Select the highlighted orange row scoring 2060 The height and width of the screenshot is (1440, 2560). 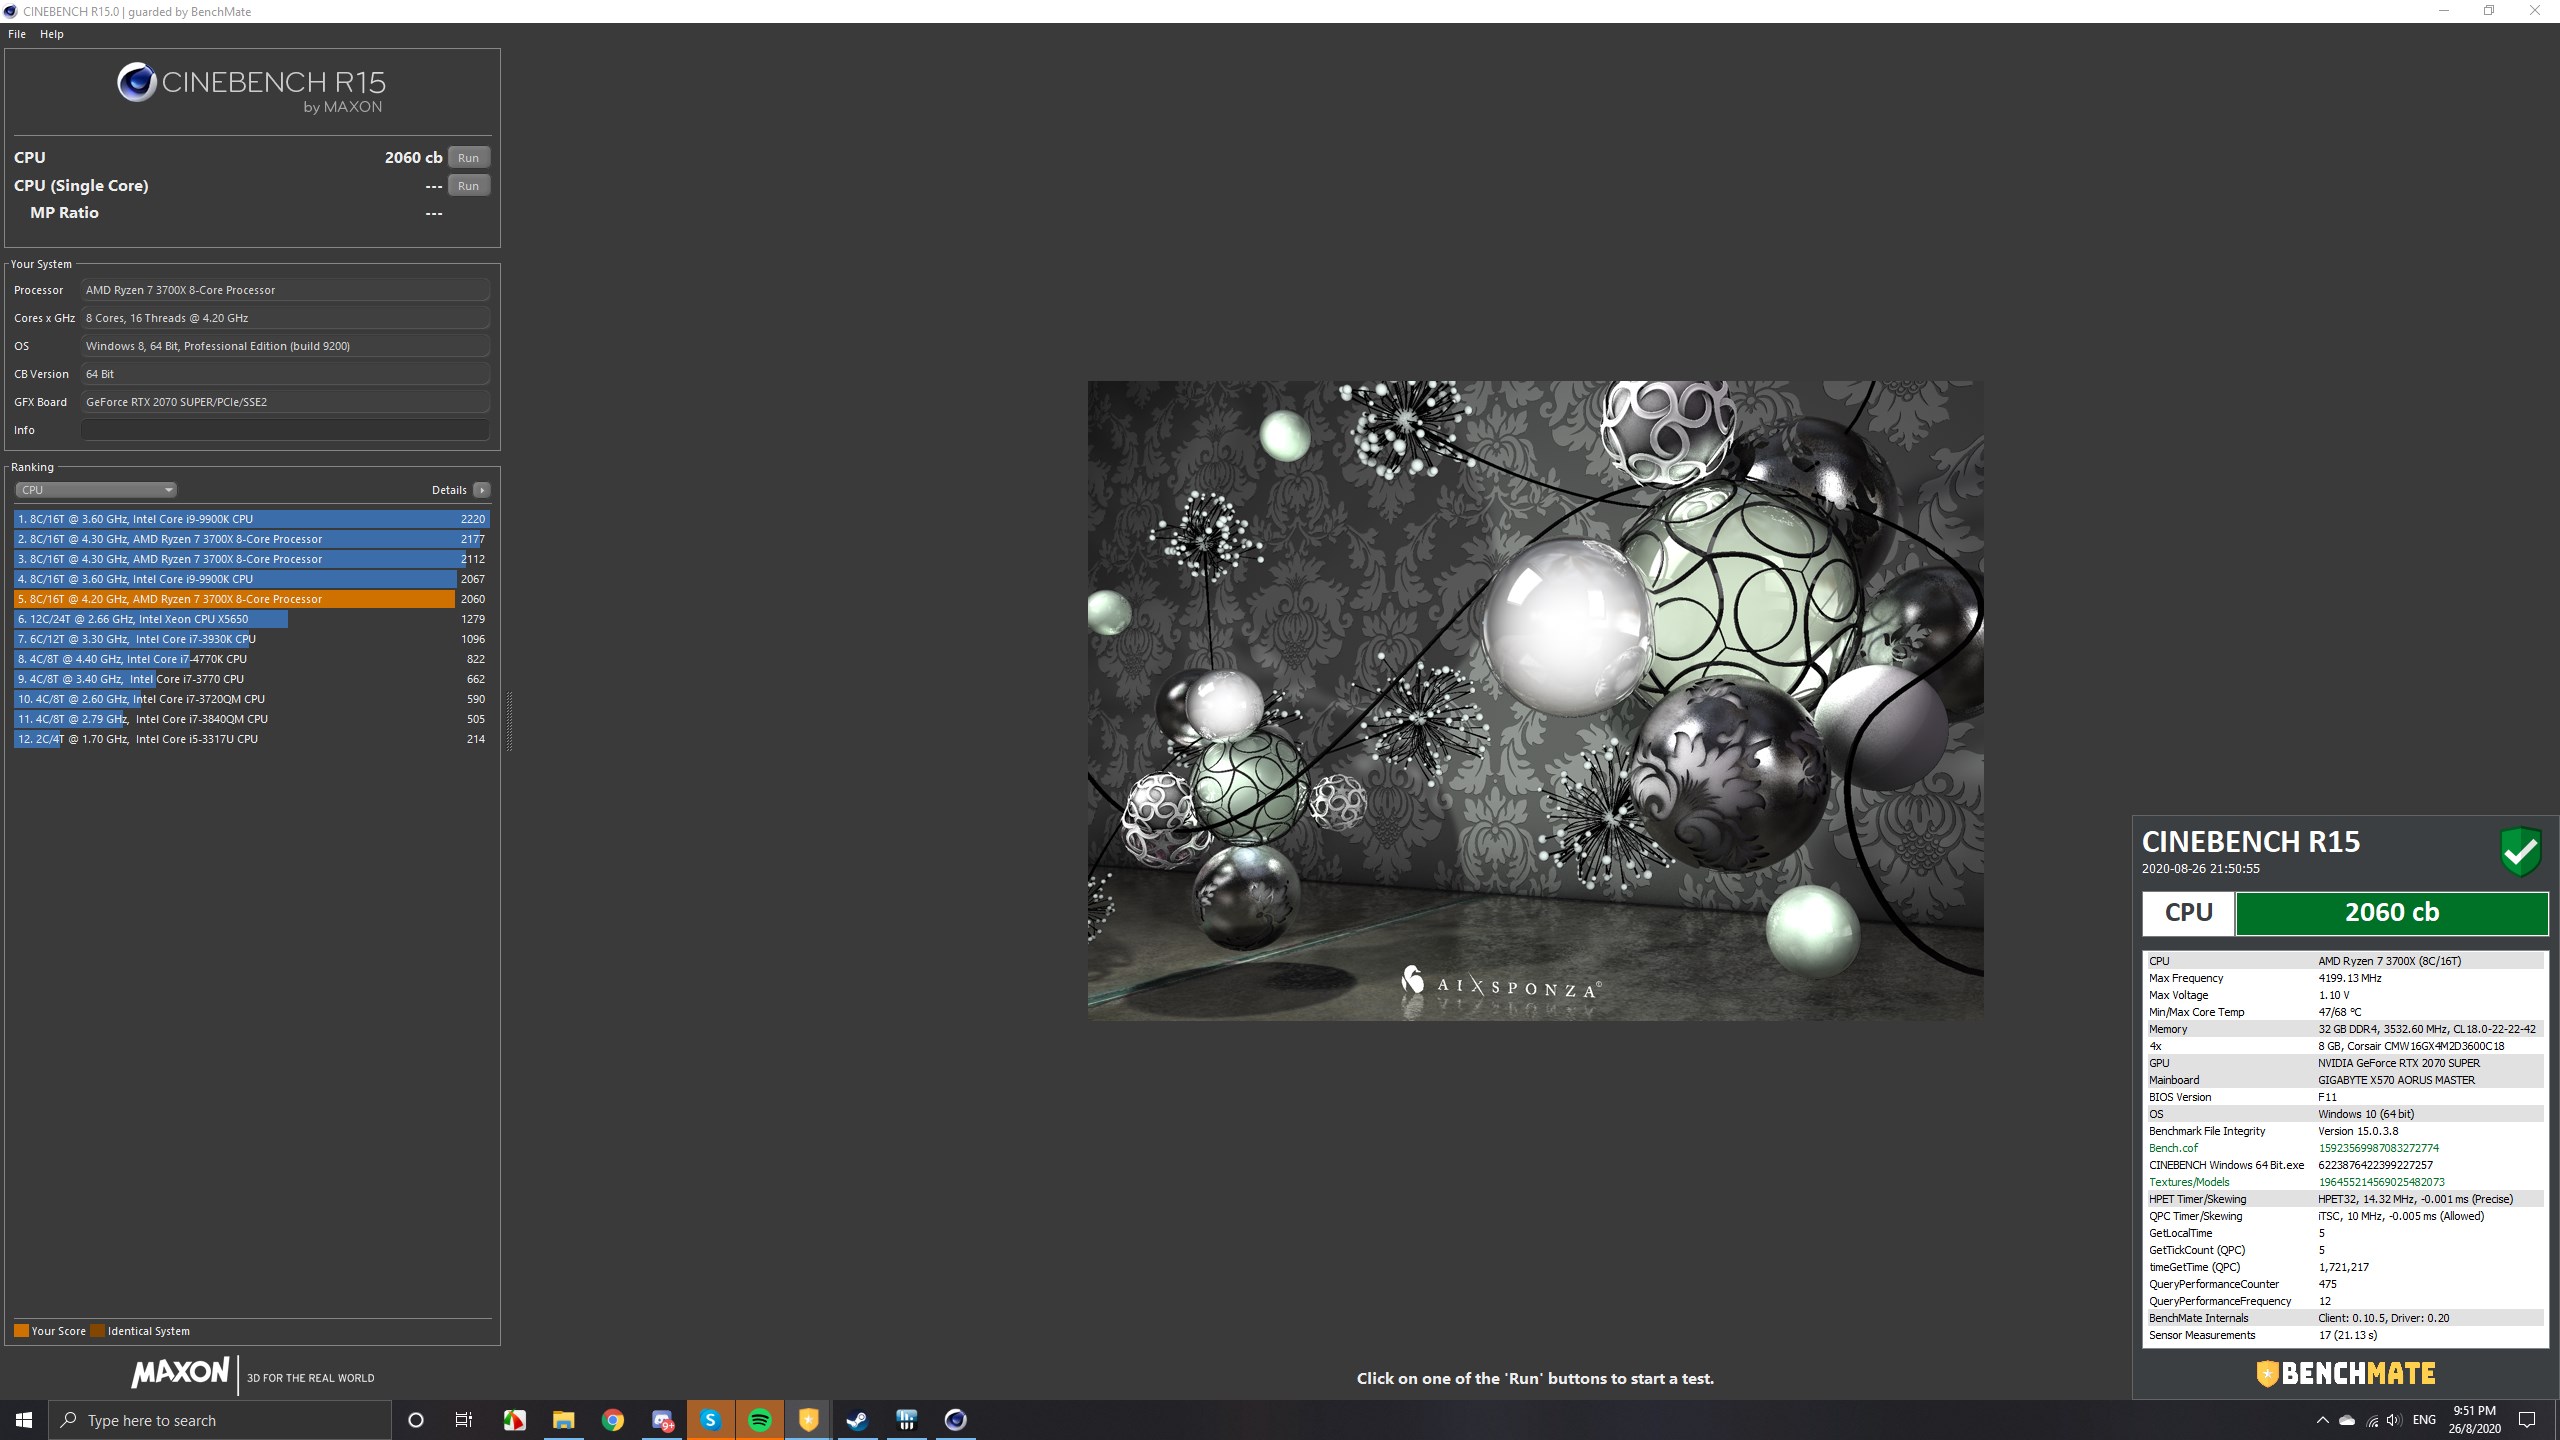pos(252,599)
